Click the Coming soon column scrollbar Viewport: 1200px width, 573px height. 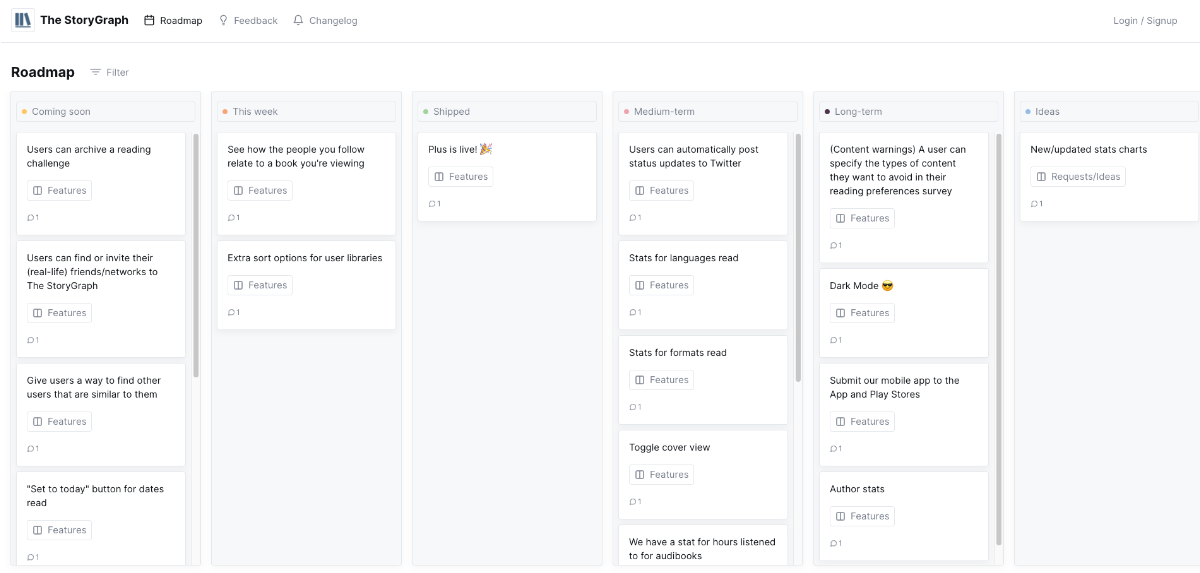point(196,255)
